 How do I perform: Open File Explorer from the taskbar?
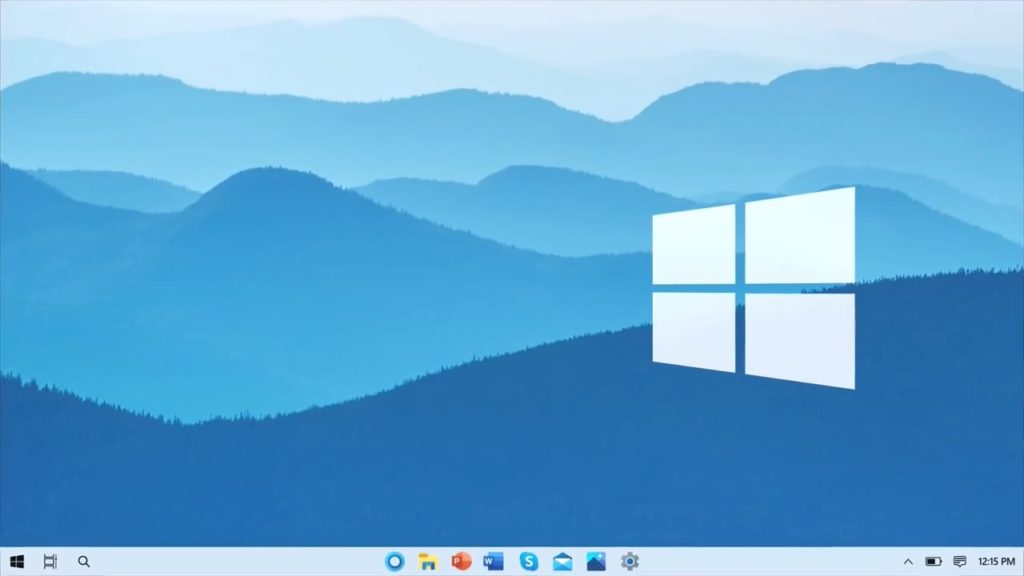(x=428, y=561)
